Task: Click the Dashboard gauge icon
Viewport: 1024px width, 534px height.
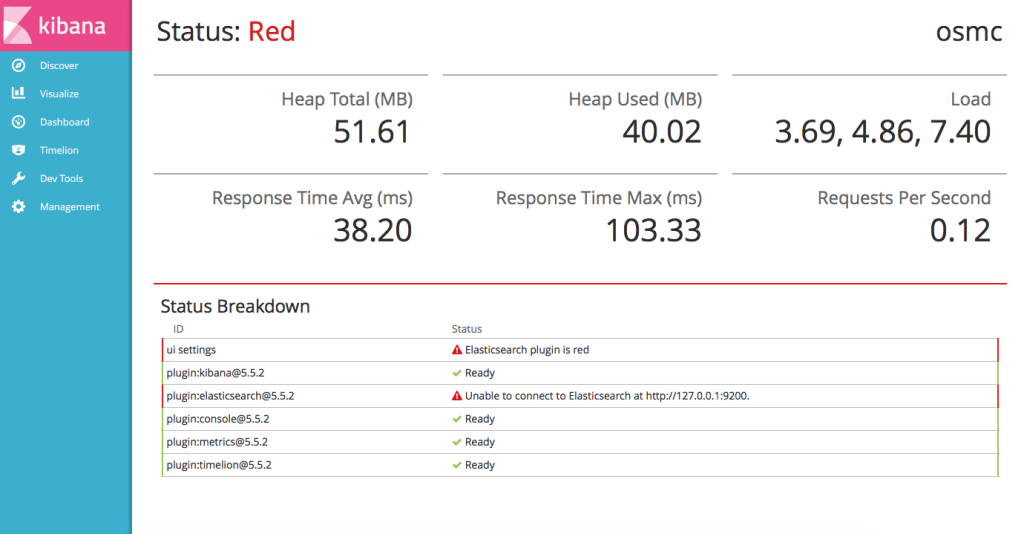Action: coord(18,122)
